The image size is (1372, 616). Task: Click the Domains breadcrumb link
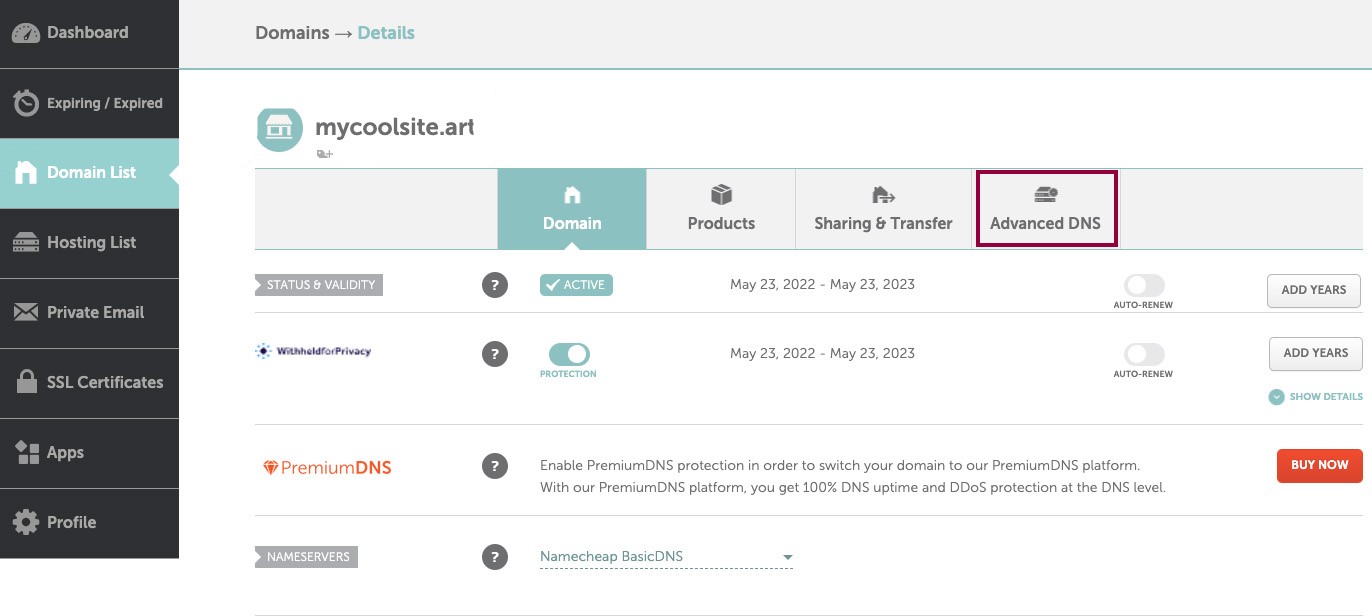(292, 33)
